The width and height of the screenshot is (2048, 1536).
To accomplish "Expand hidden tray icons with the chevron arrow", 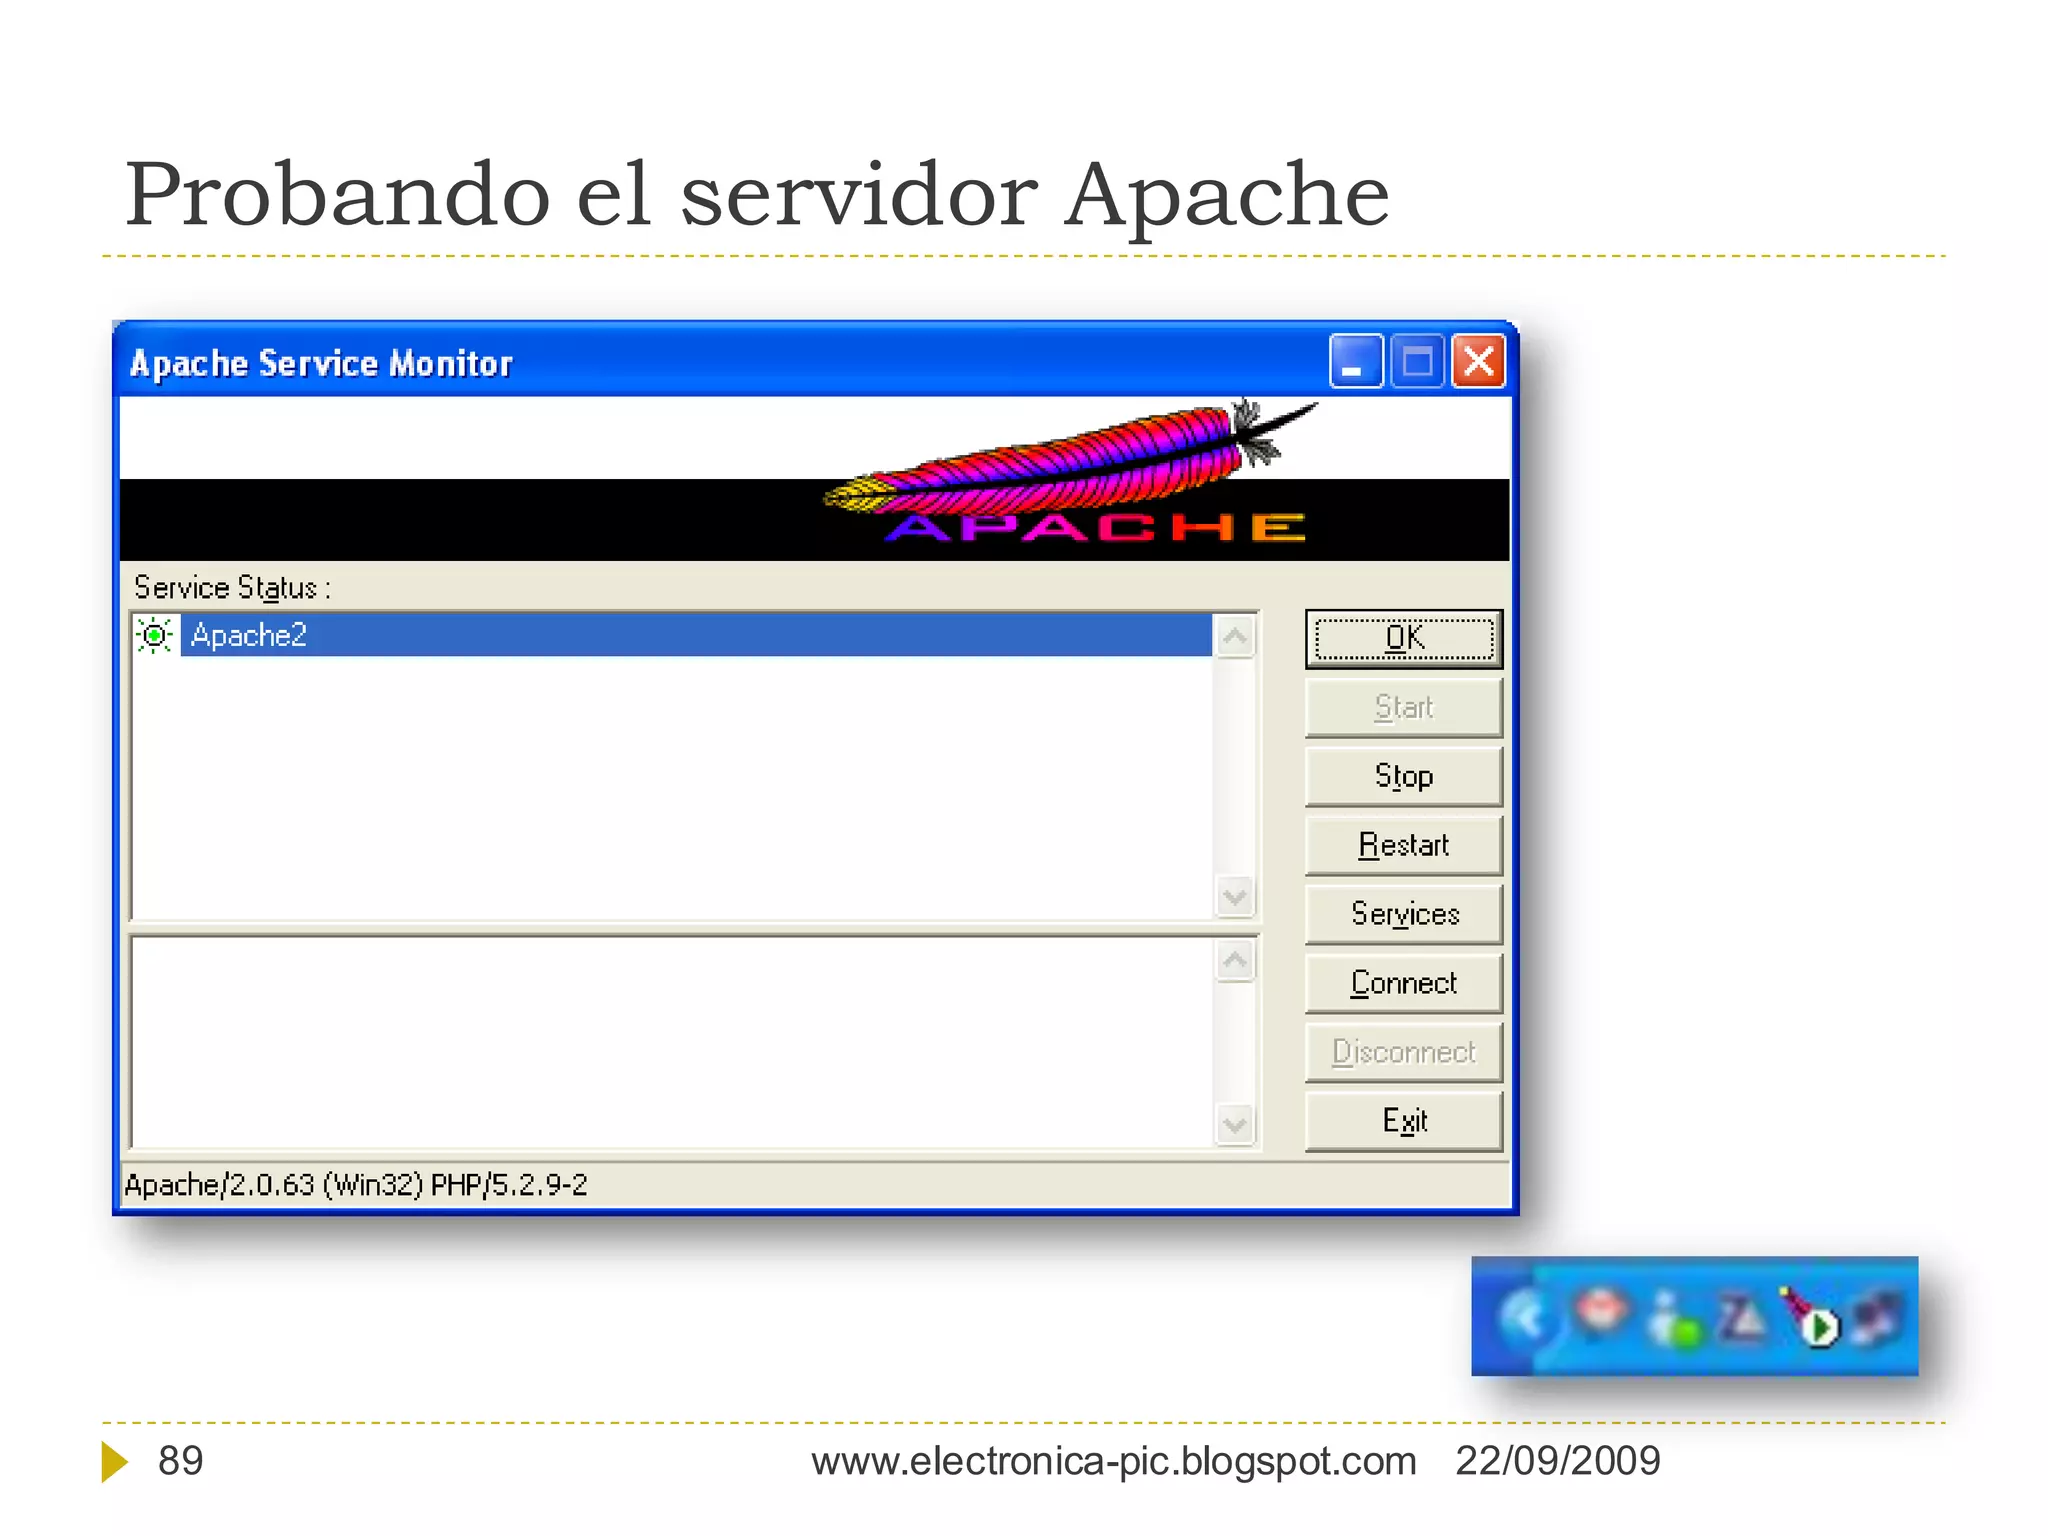I will (1526, 1318).
